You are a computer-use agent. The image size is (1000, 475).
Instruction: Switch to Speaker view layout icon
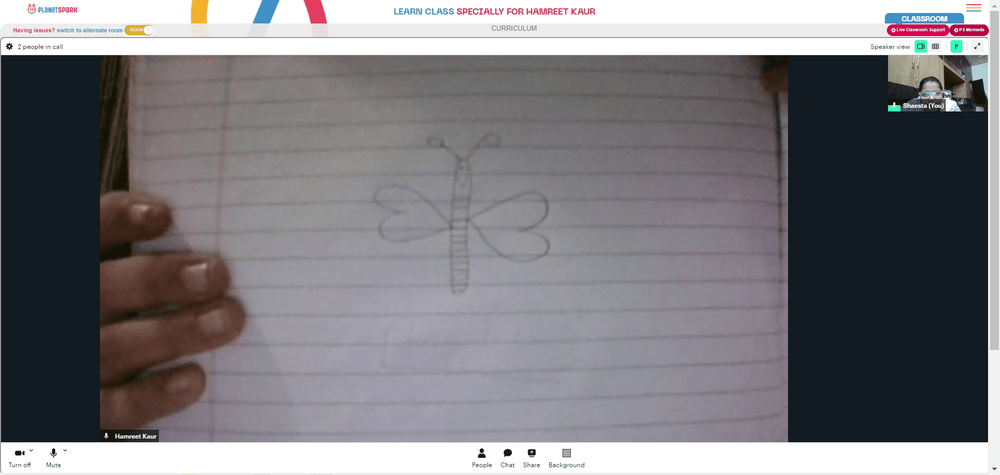[920, 47]
